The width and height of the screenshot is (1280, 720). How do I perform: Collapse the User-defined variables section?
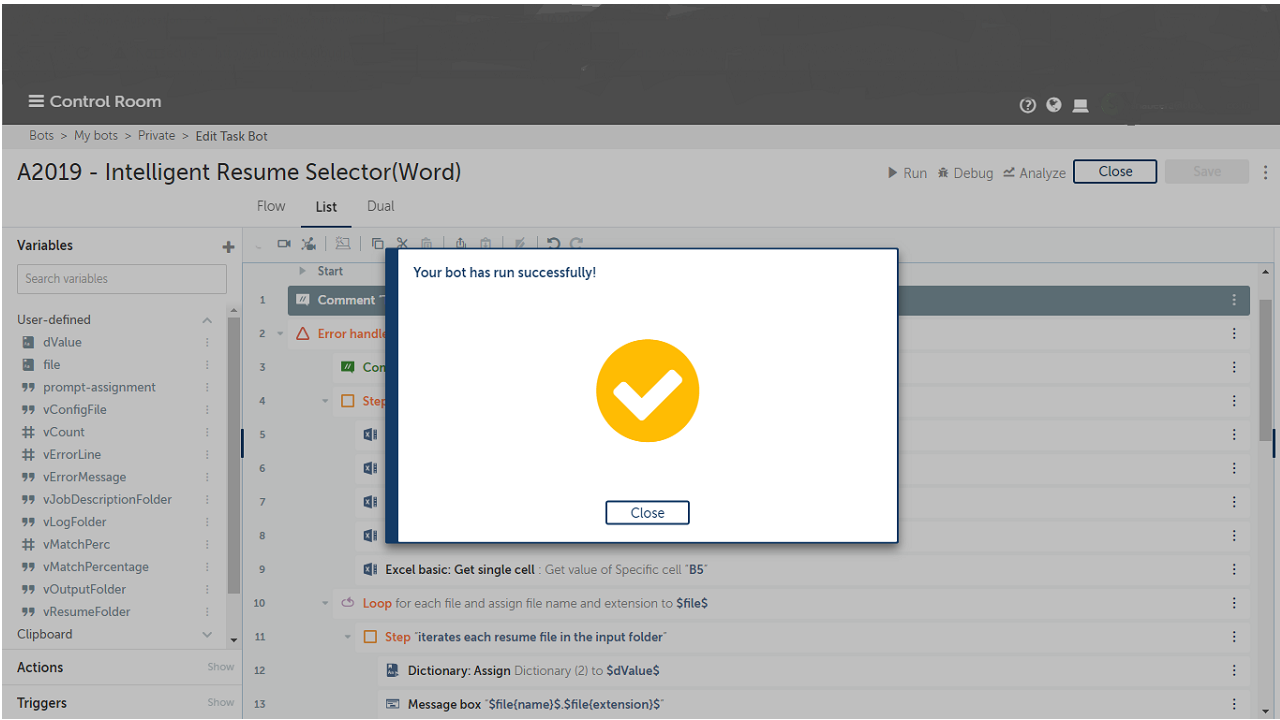(207, 320)
